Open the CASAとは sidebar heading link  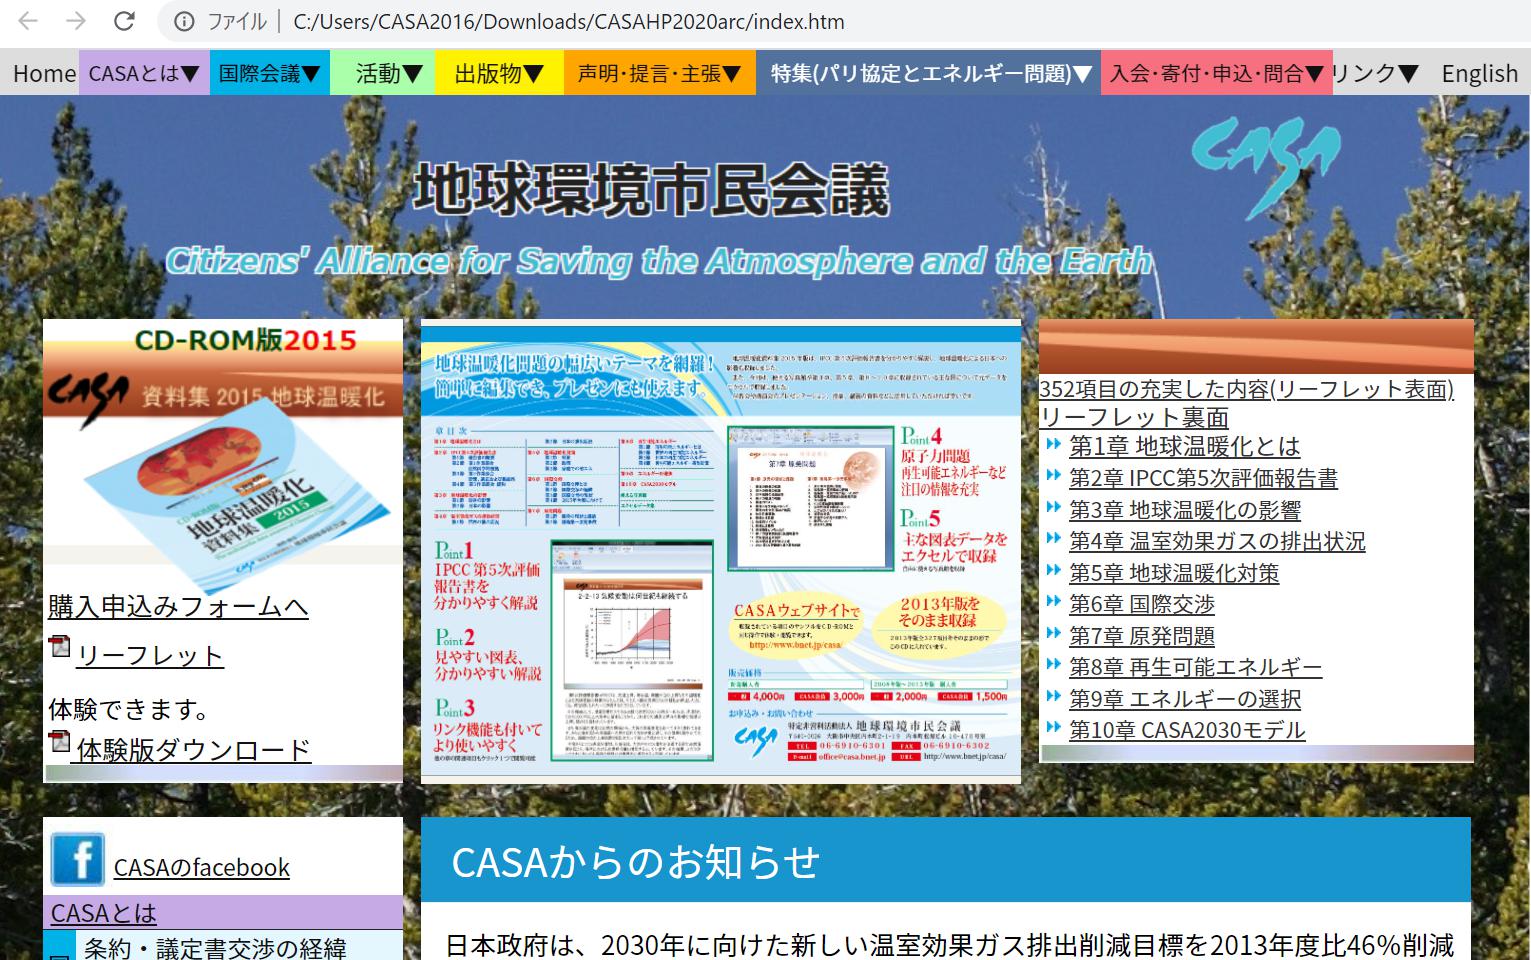click(103, 913)
